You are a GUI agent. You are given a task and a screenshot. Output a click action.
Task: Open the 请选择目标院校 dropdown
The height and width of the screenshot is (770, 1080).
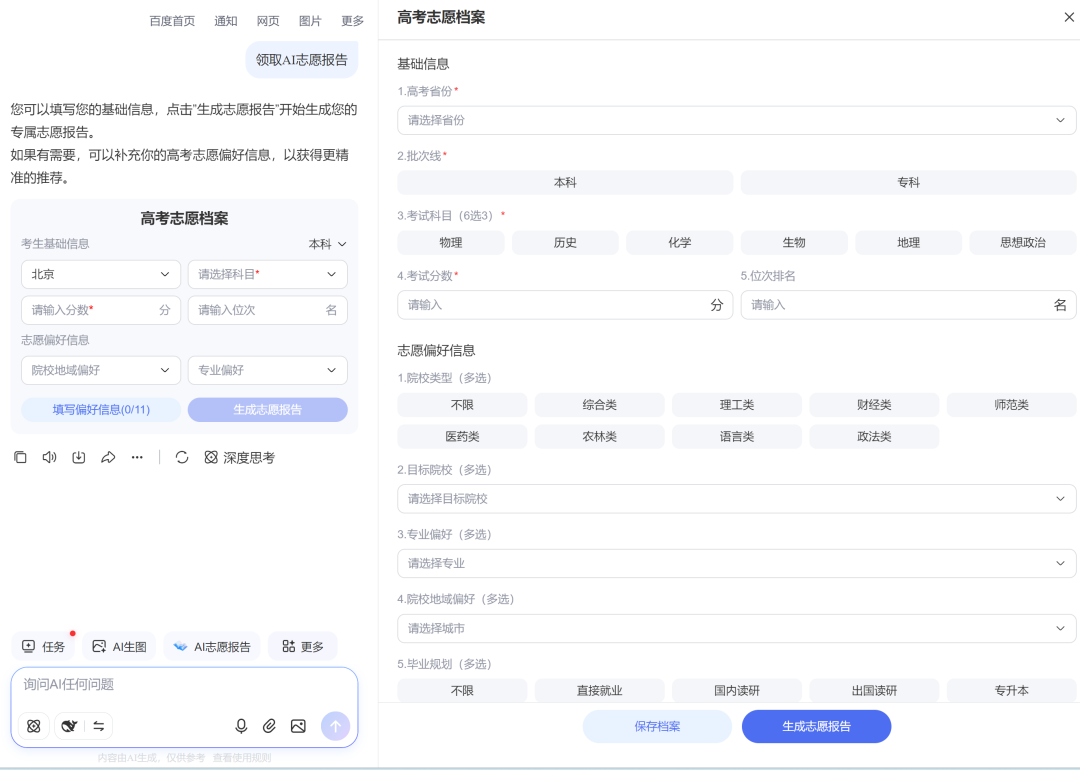click(736, 499)
